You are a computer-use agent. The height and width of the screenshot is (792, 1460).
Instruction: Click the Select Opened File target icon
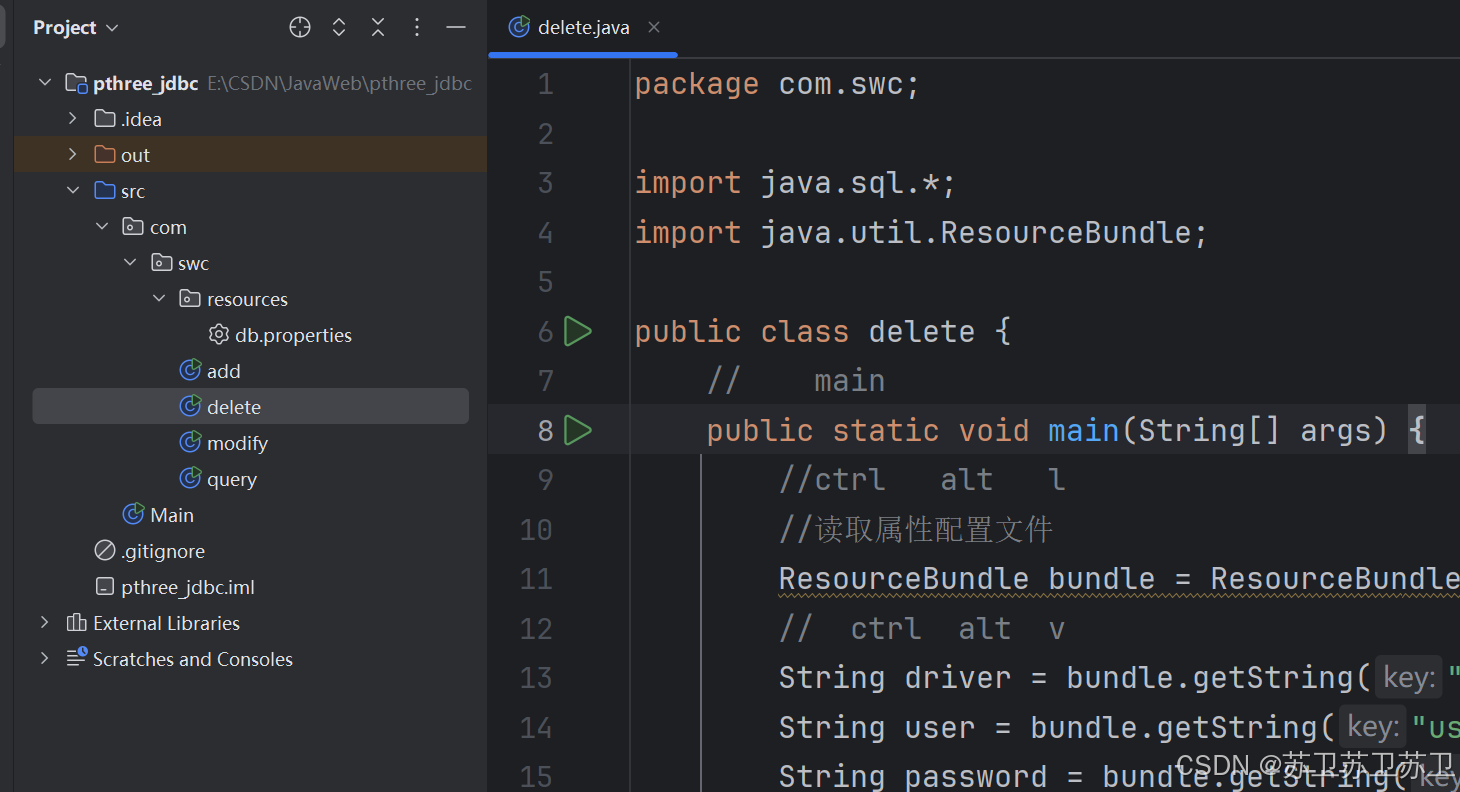pyautogui.click(x=300, y=27)
